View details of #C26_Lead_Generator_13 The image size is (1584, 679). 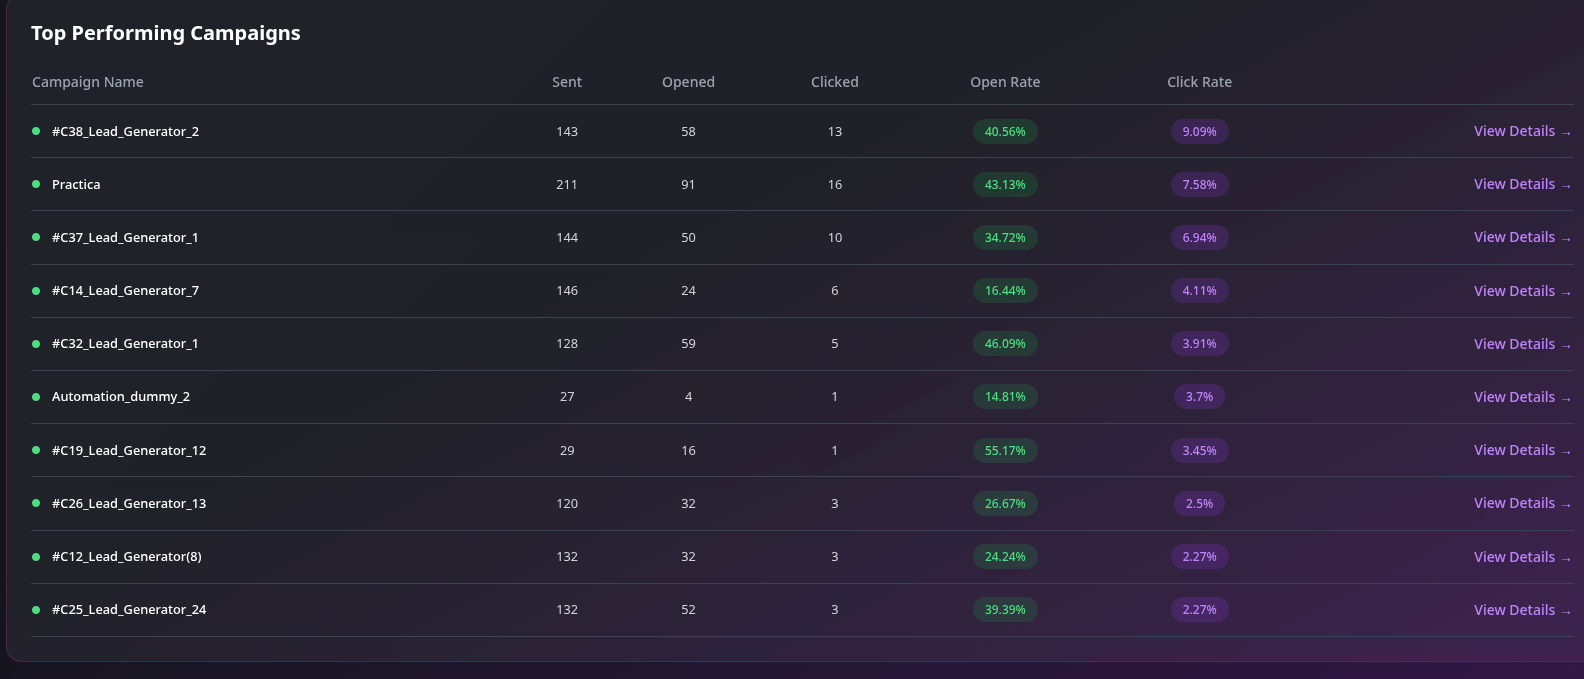[1521, 503]
